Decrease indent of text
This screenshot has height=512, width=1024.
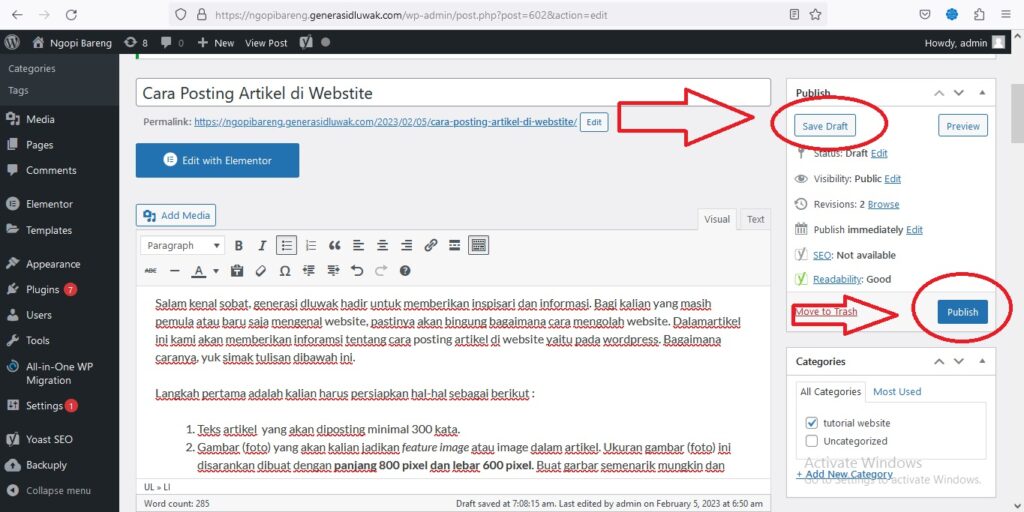click(309, 270)
